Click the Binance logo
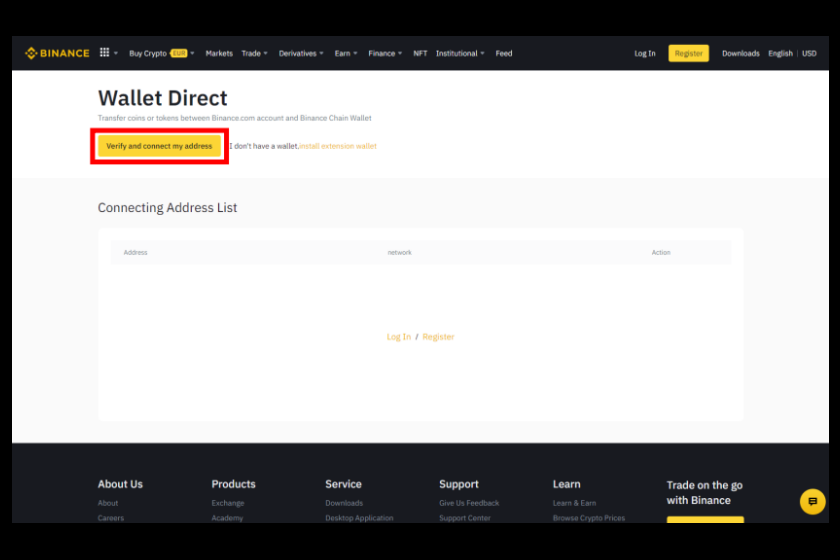This screenshot has width=840, height=560. [x=57, y=53]
